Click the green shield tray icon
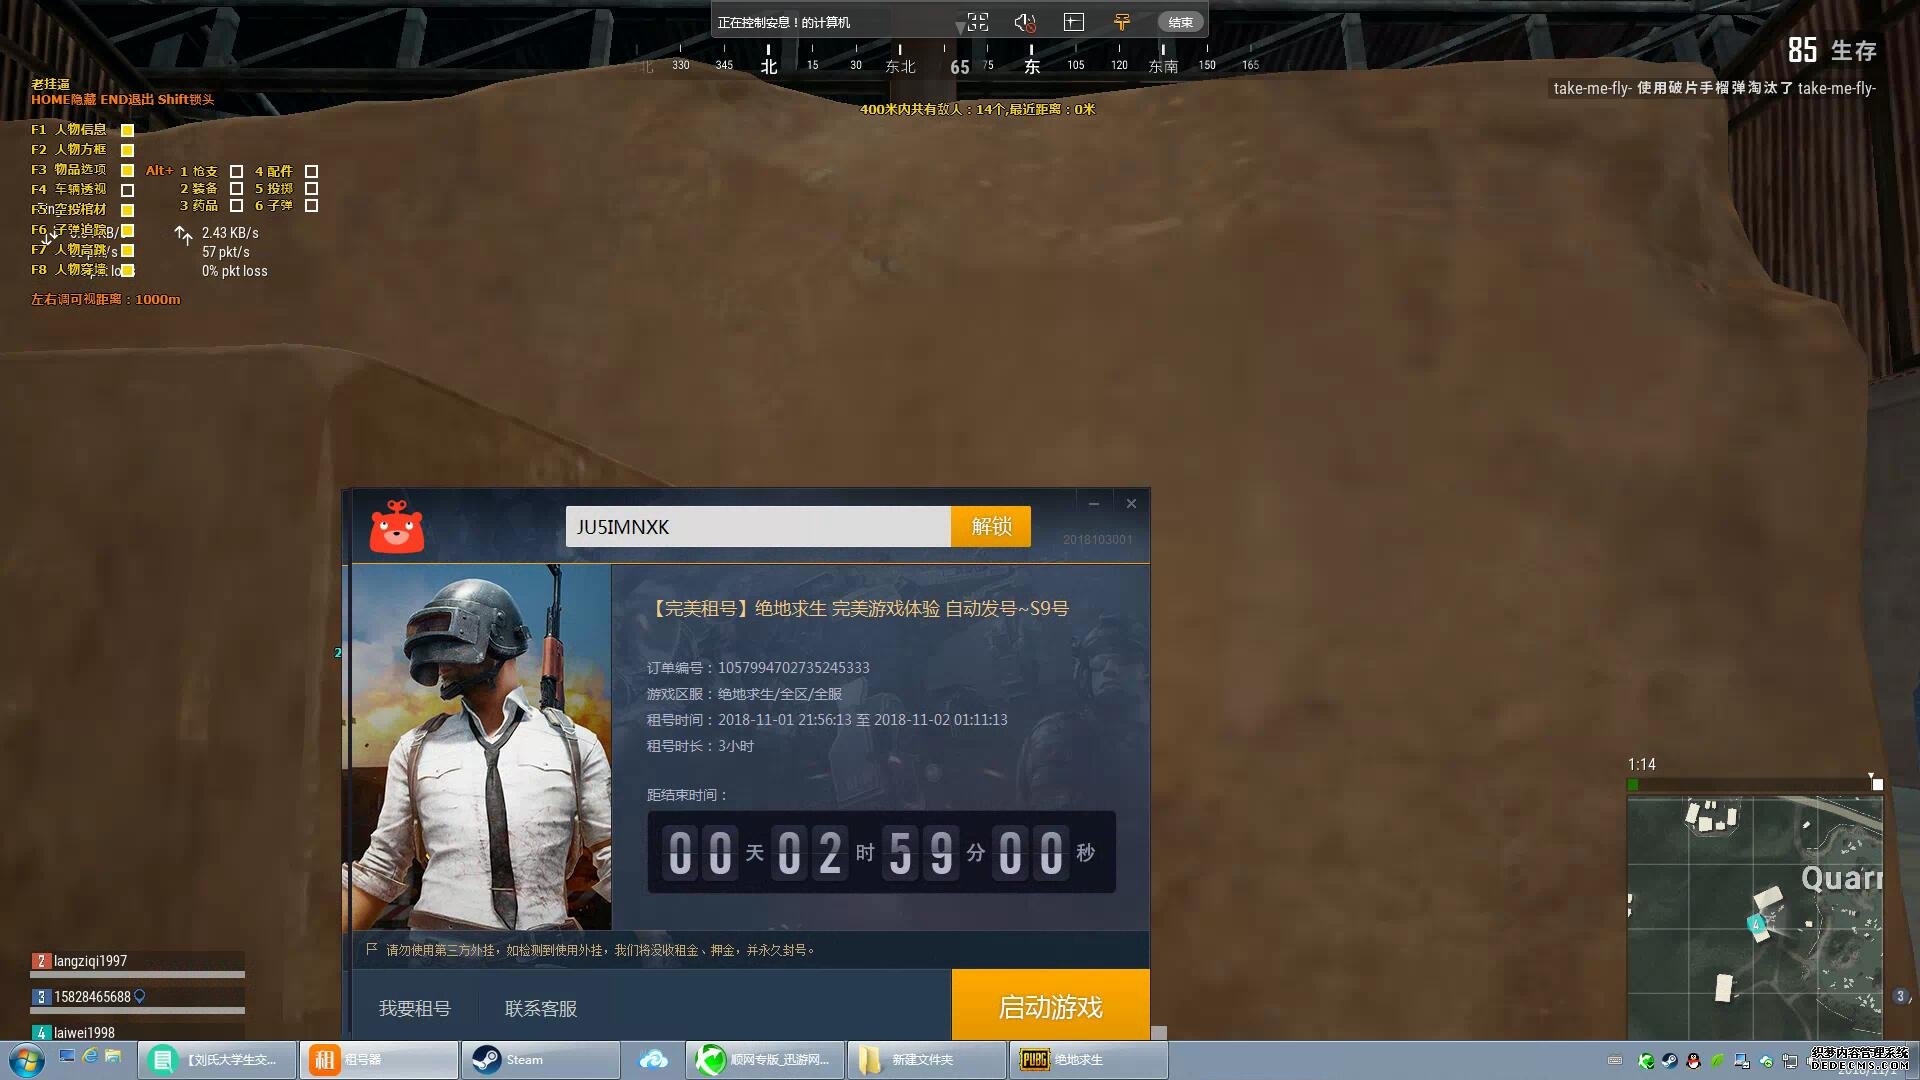Image resolution: width=1920 pixels, height=1080 pixels. click(x=1646, y=1061)
